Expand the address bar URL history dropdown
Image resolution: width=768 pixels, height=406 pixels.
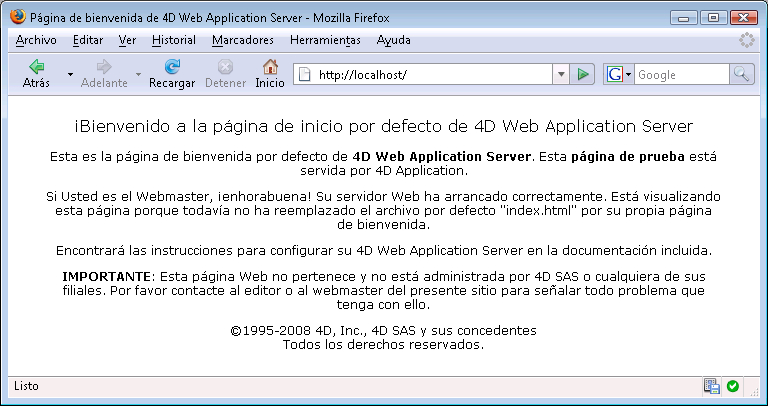[561, 74]
